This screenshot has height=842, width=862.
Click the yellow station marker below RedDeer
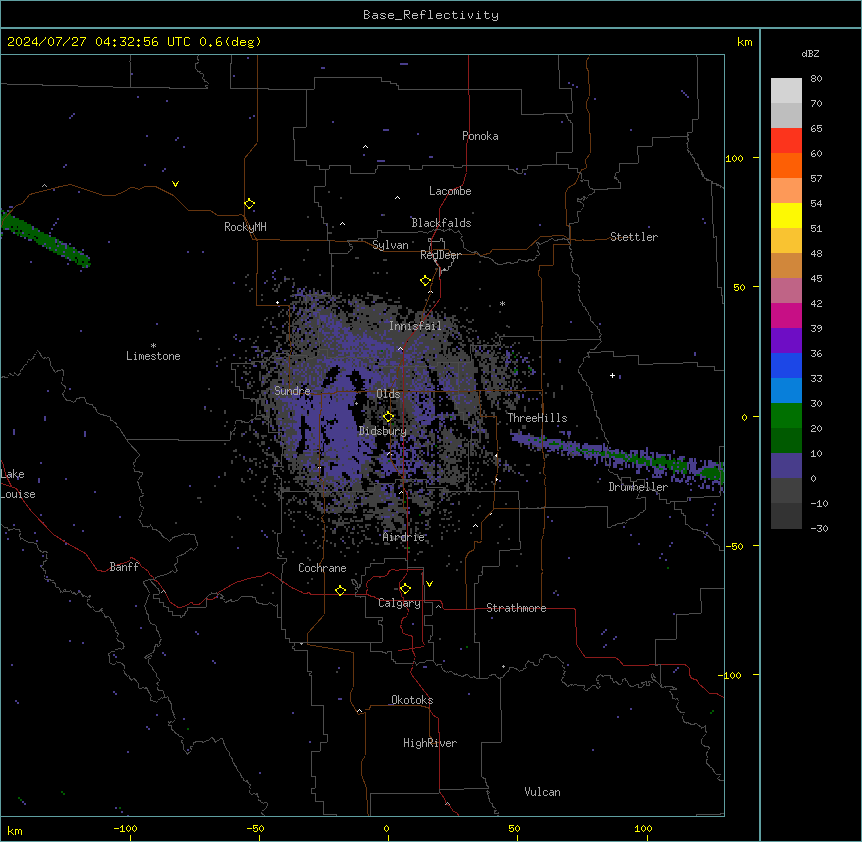pyautogui.click(x=426, y=281)
